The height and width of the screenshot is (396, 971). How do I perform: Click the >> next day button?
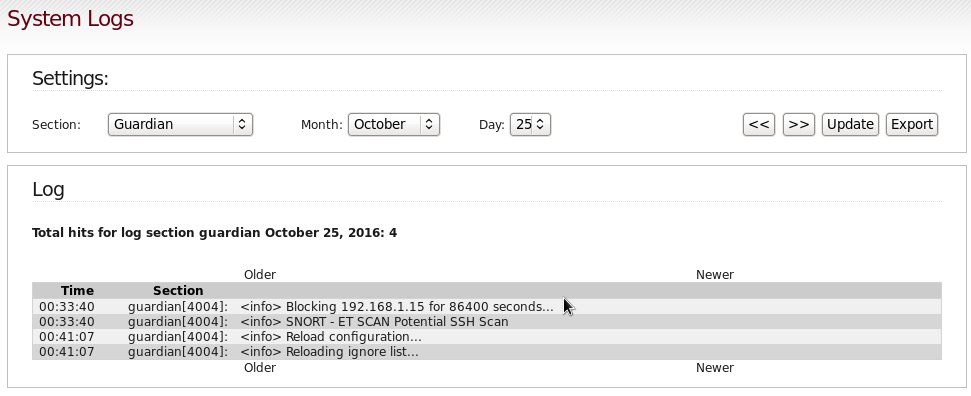pyautogui.click(x=798, y=125)
